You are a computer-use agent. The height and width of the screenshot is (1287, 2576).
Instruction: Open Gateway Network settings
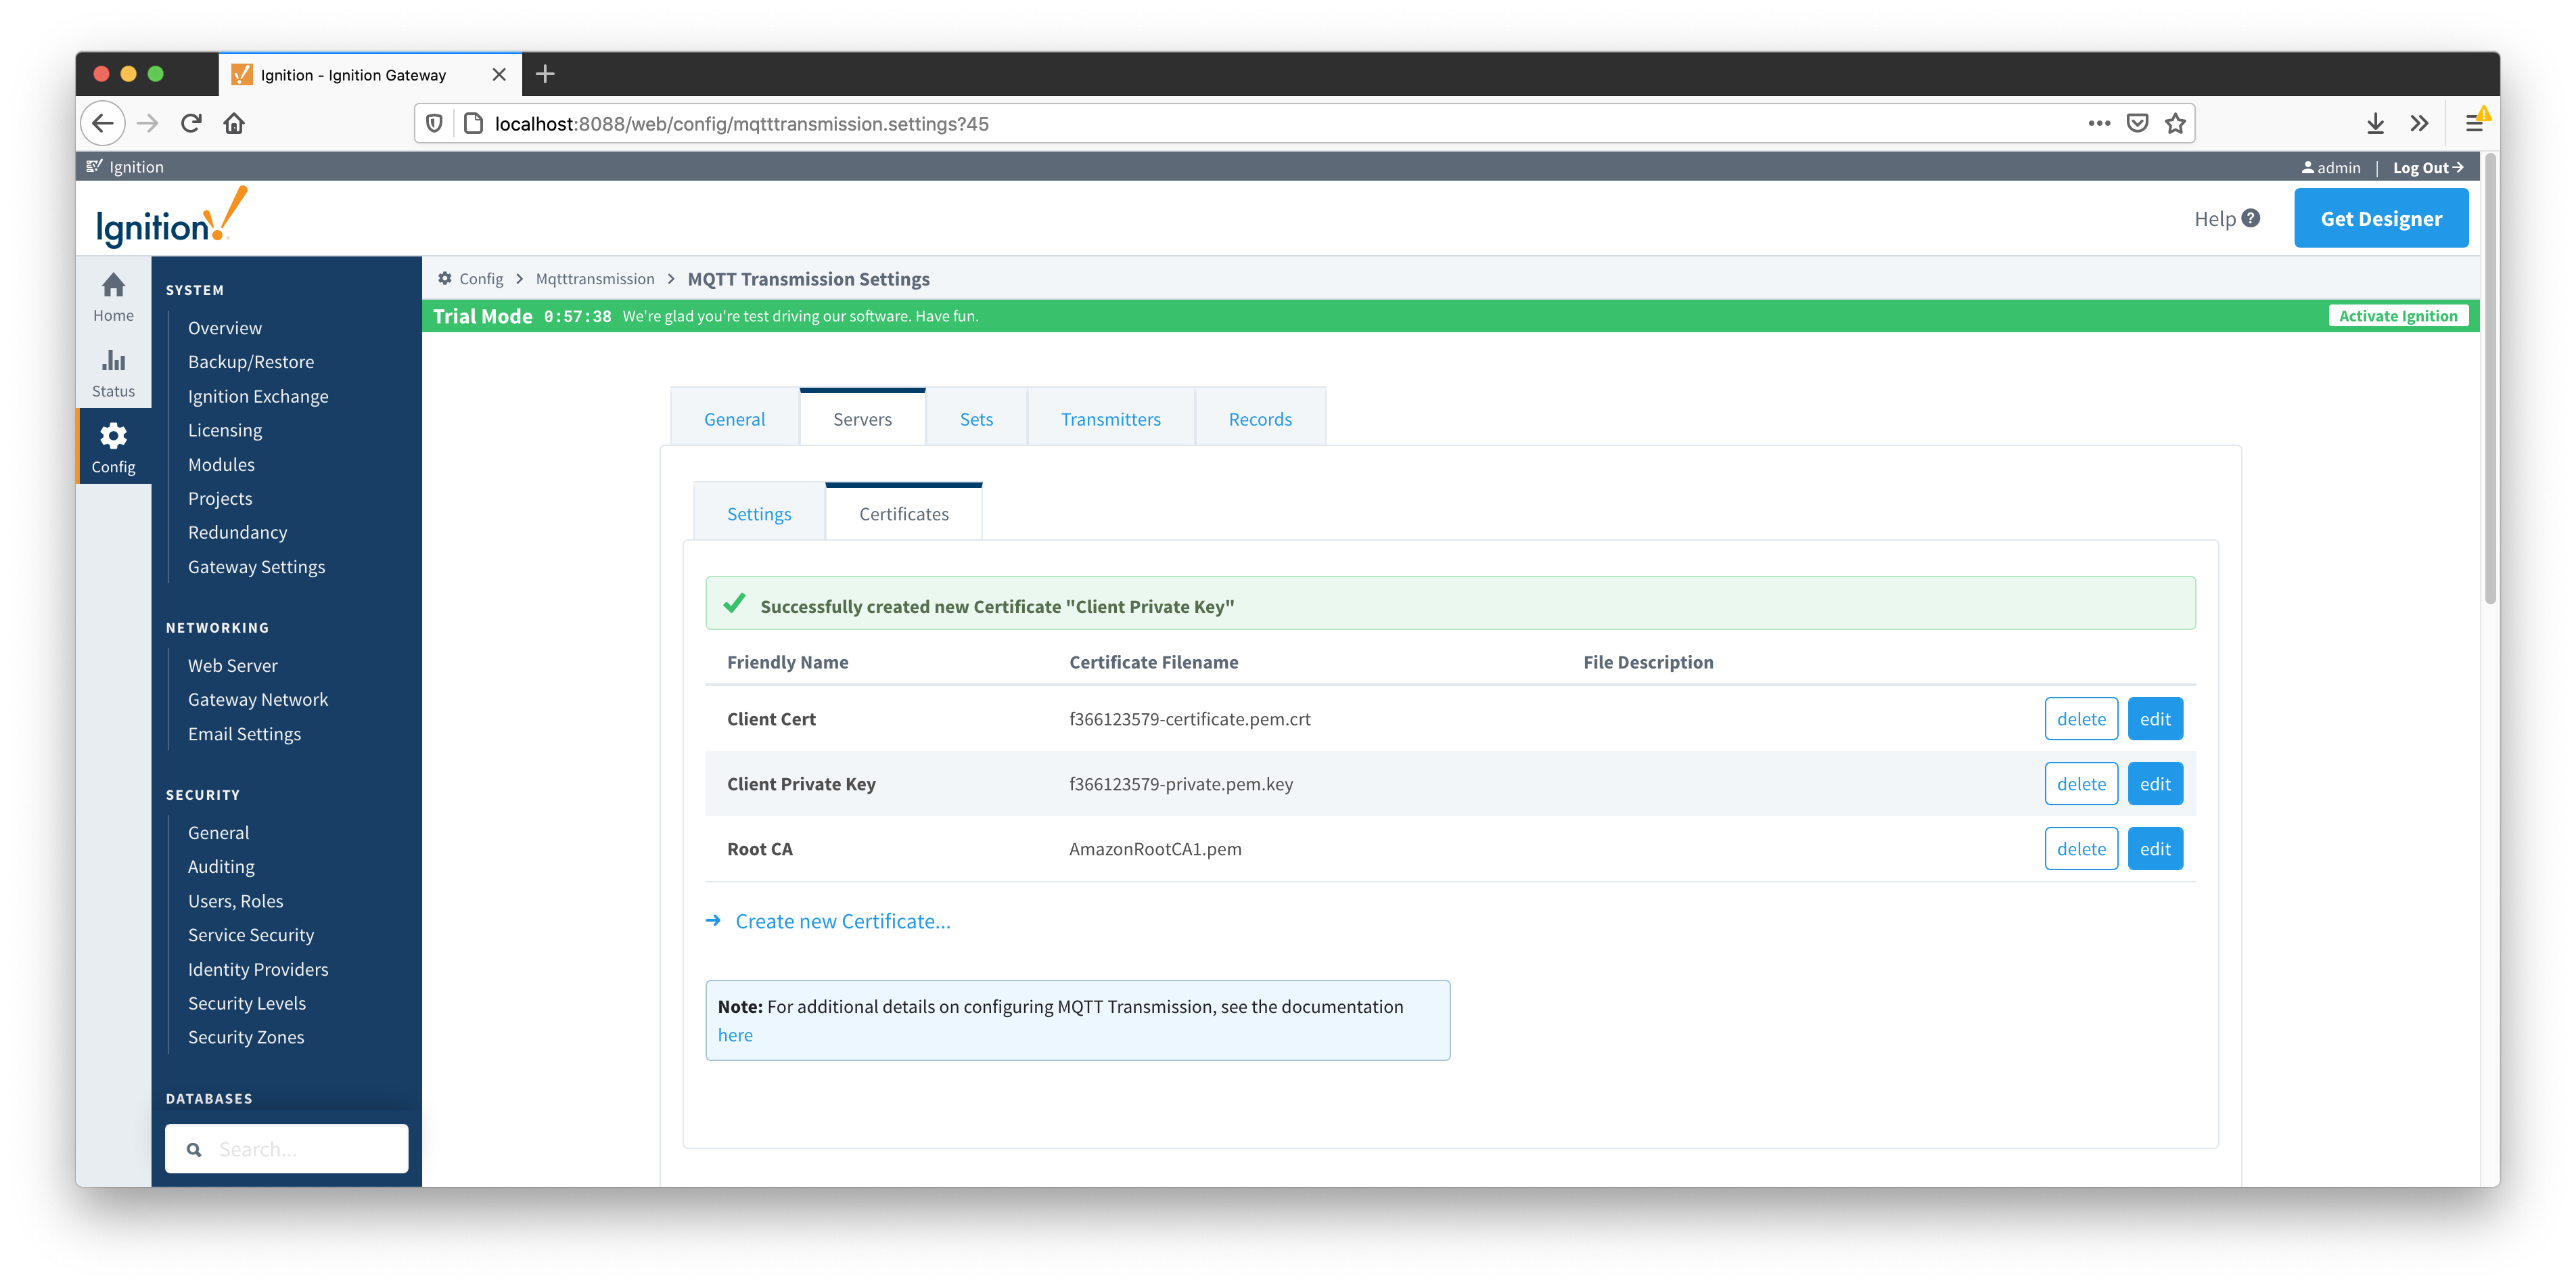point(258,699)
